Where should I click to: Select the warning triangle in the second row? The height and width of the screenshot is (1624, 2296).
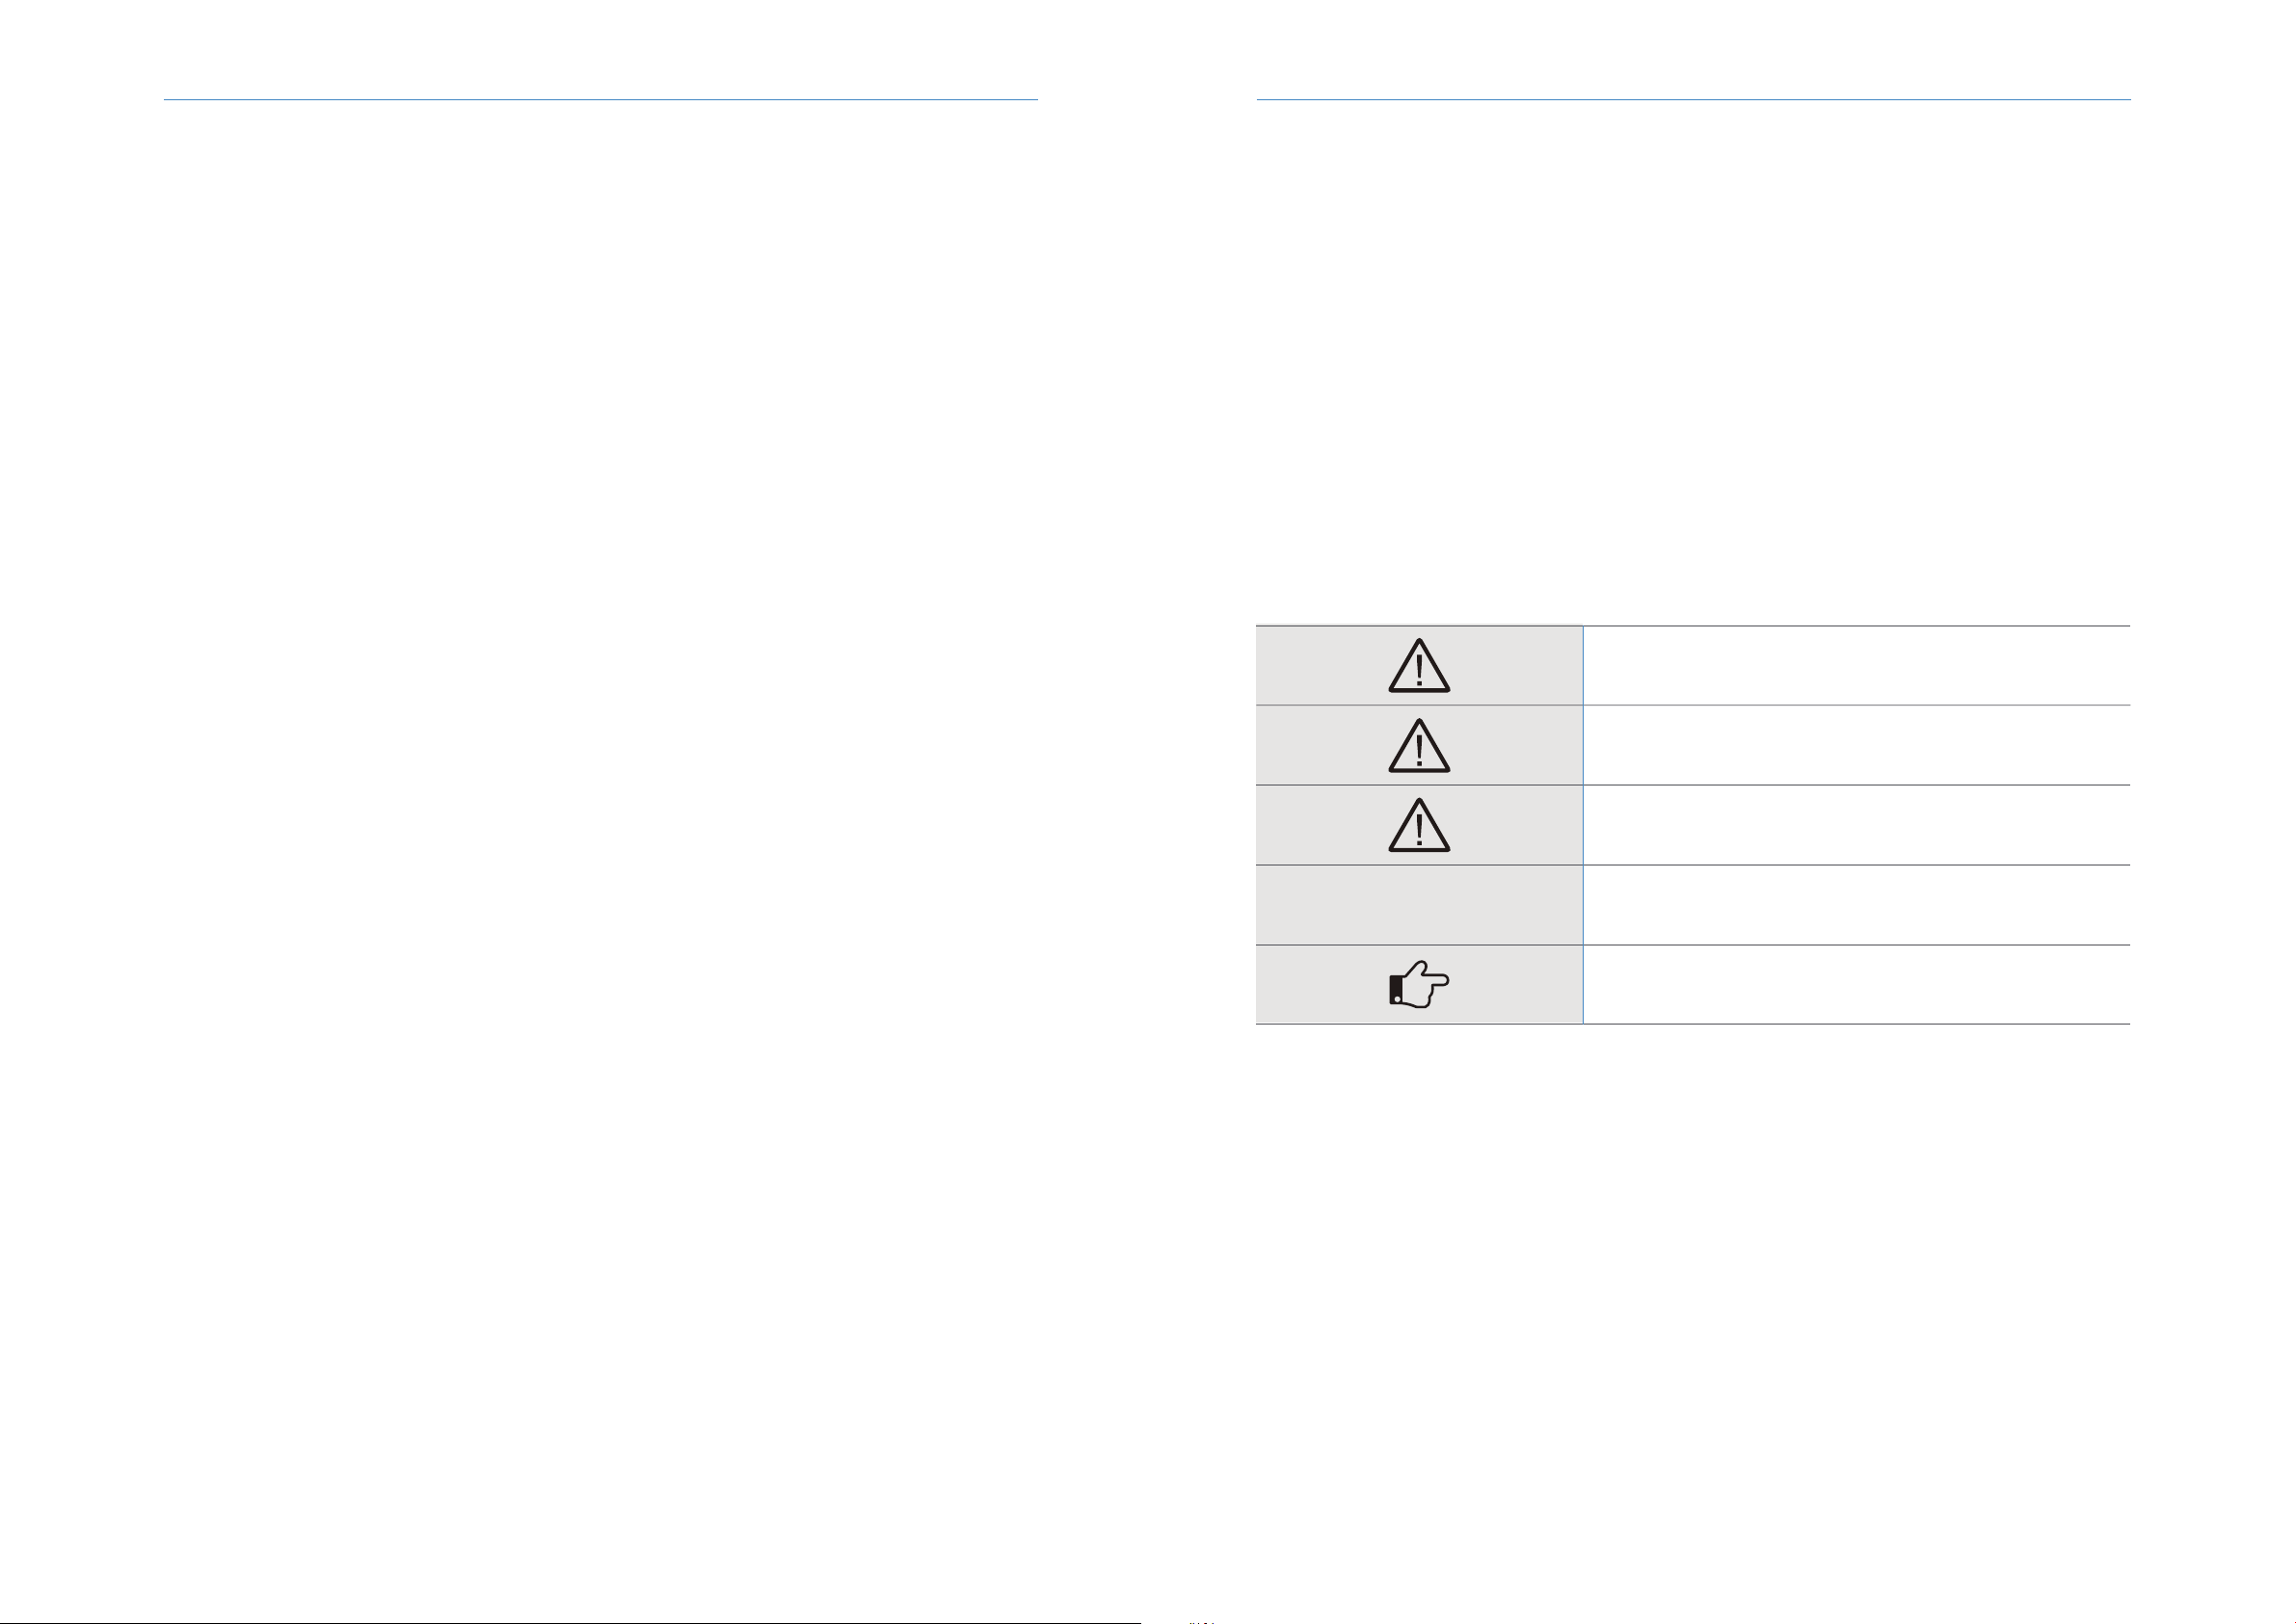1418,745
